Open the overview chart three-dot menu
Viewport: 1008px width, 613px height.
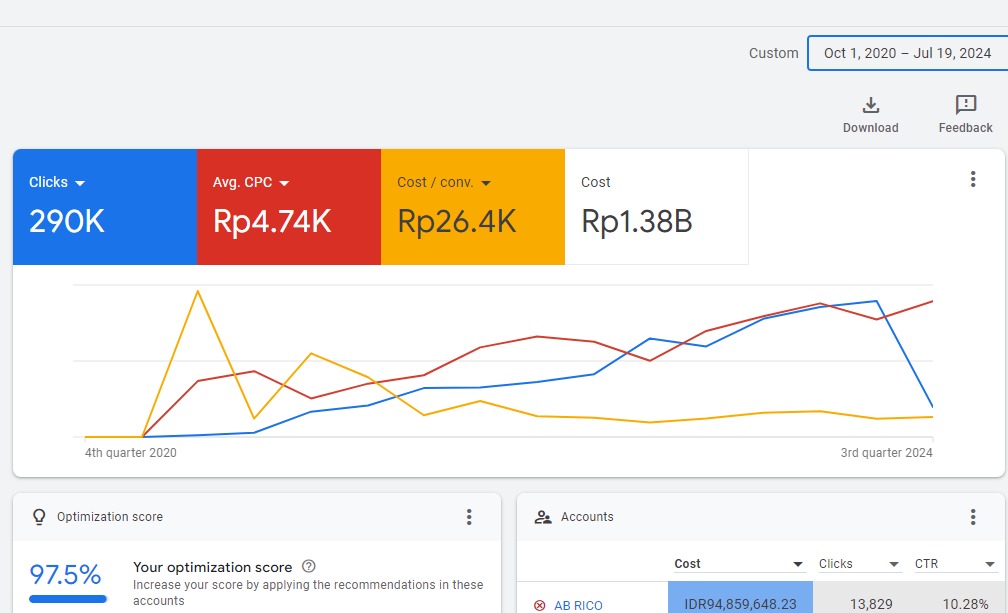tap(973, 179)
